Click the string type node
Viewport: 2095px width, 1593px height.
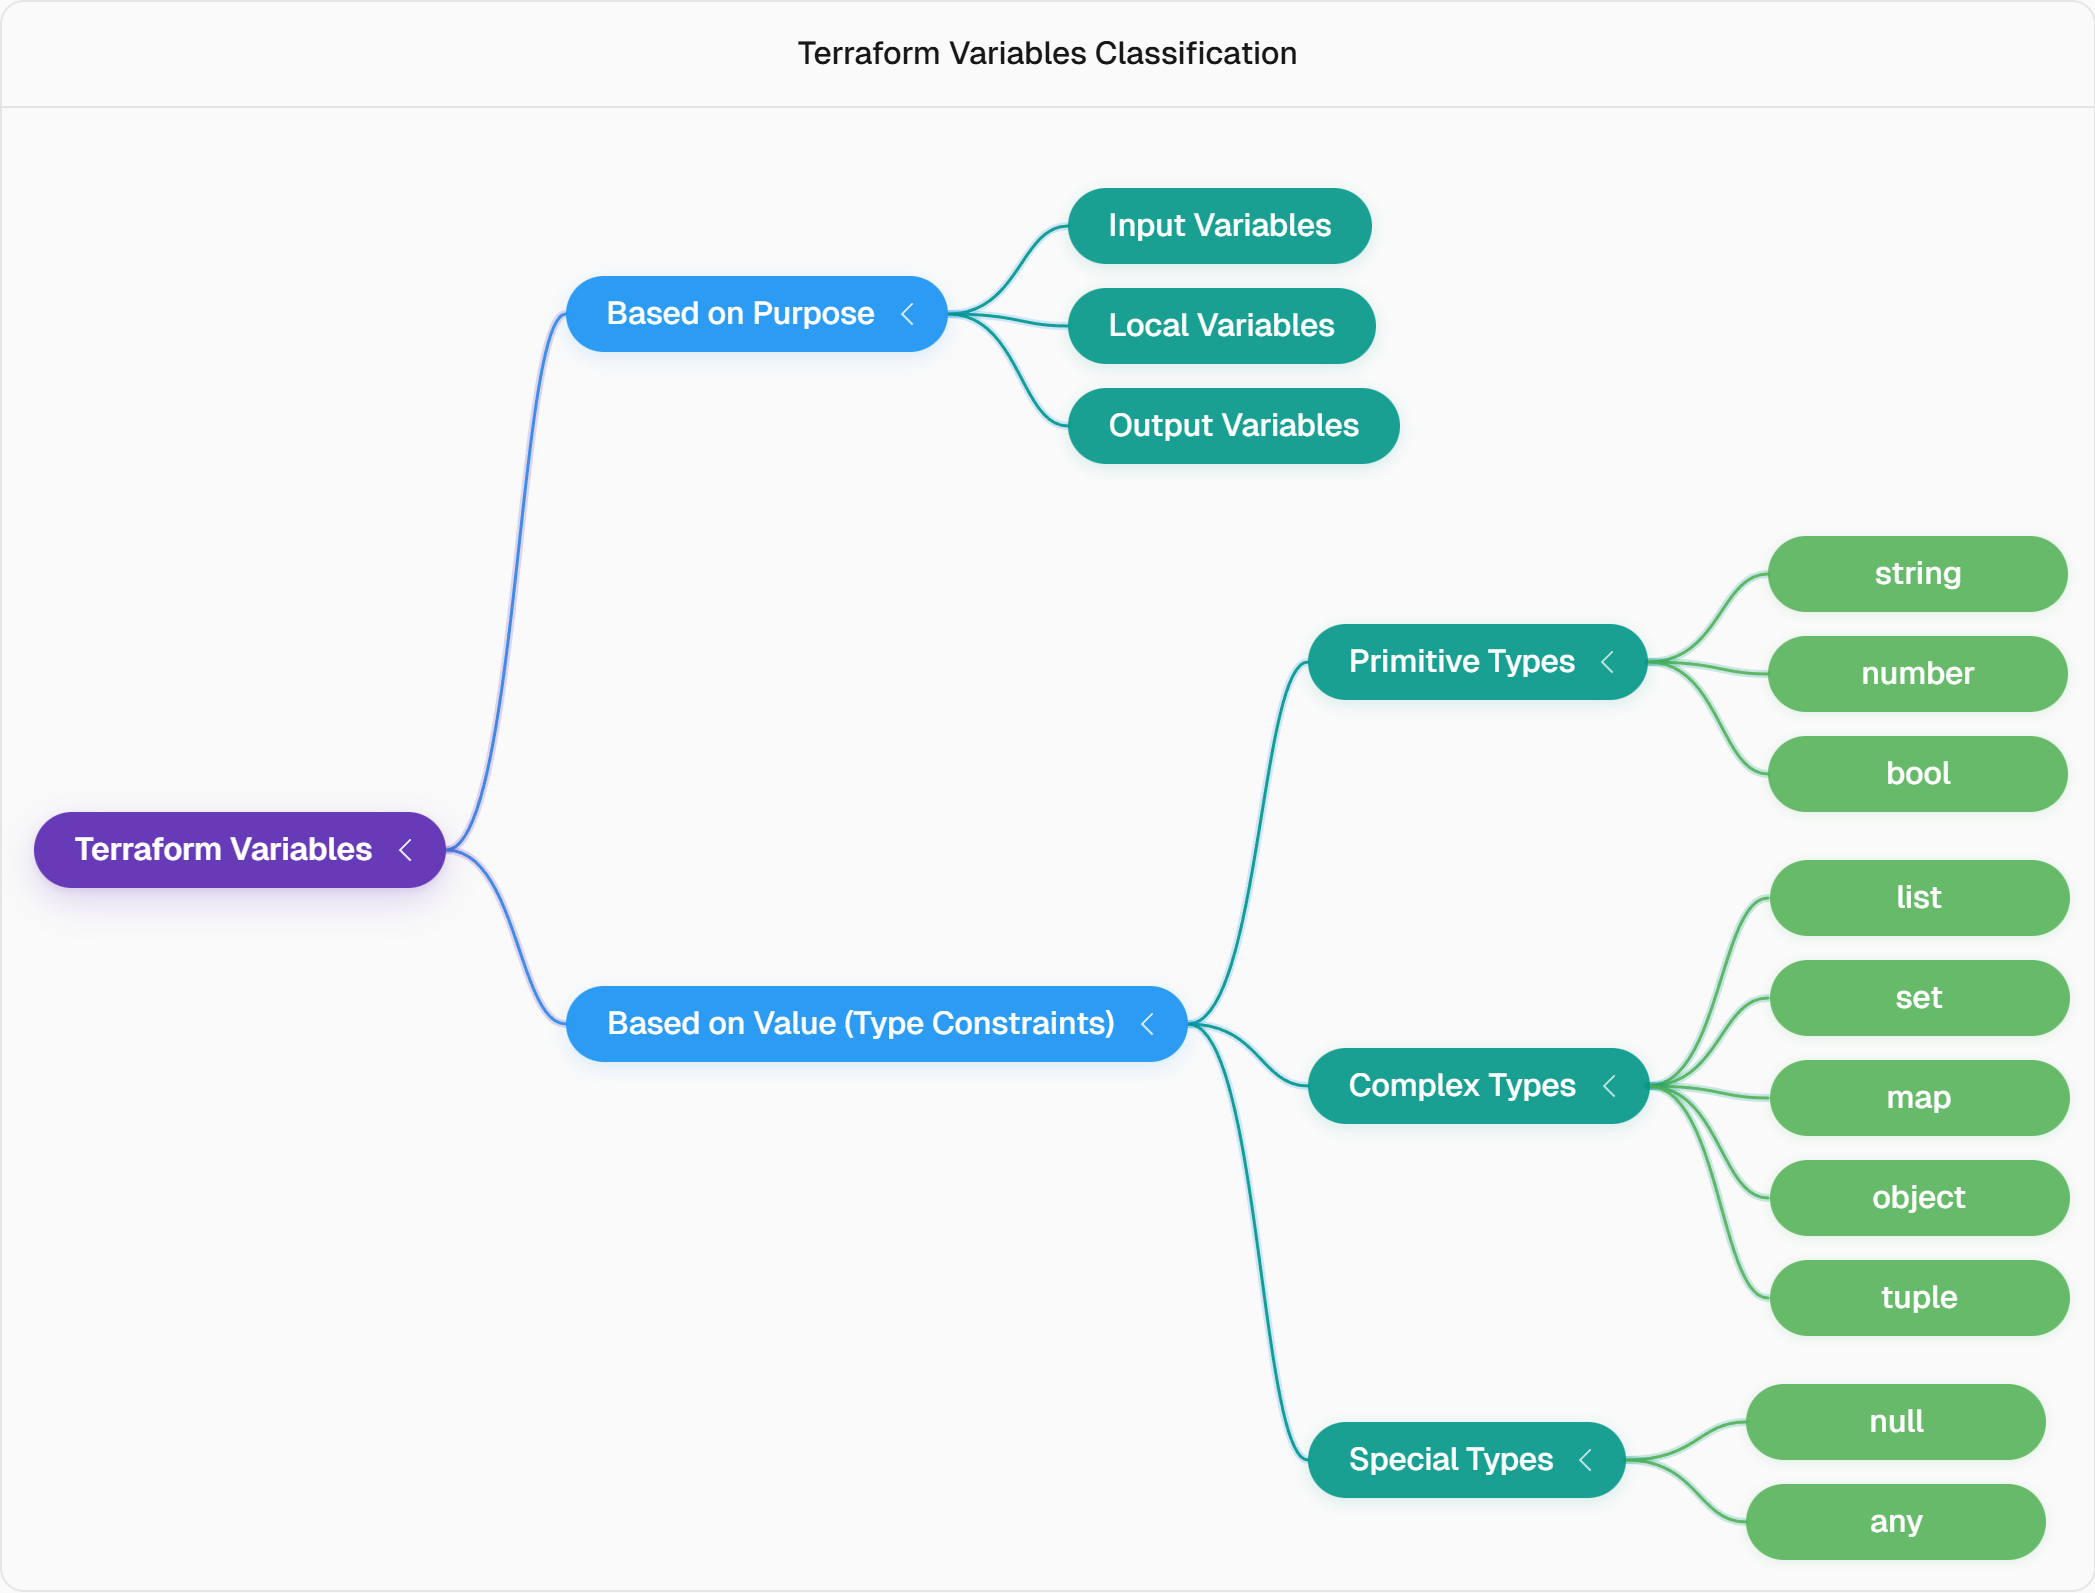click(x=1917, y=574)
